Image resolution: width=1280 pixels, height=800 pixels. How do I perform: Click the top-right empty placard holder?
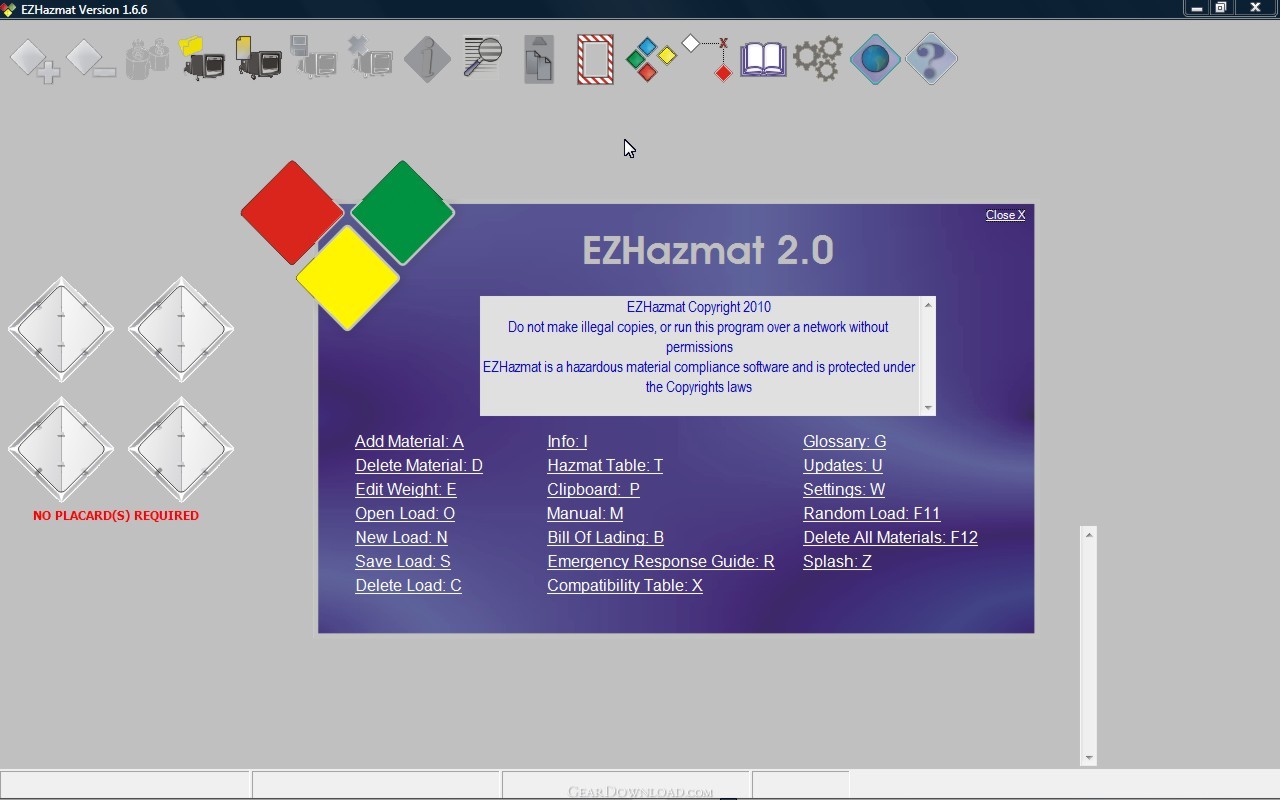[x=181, y=329]
